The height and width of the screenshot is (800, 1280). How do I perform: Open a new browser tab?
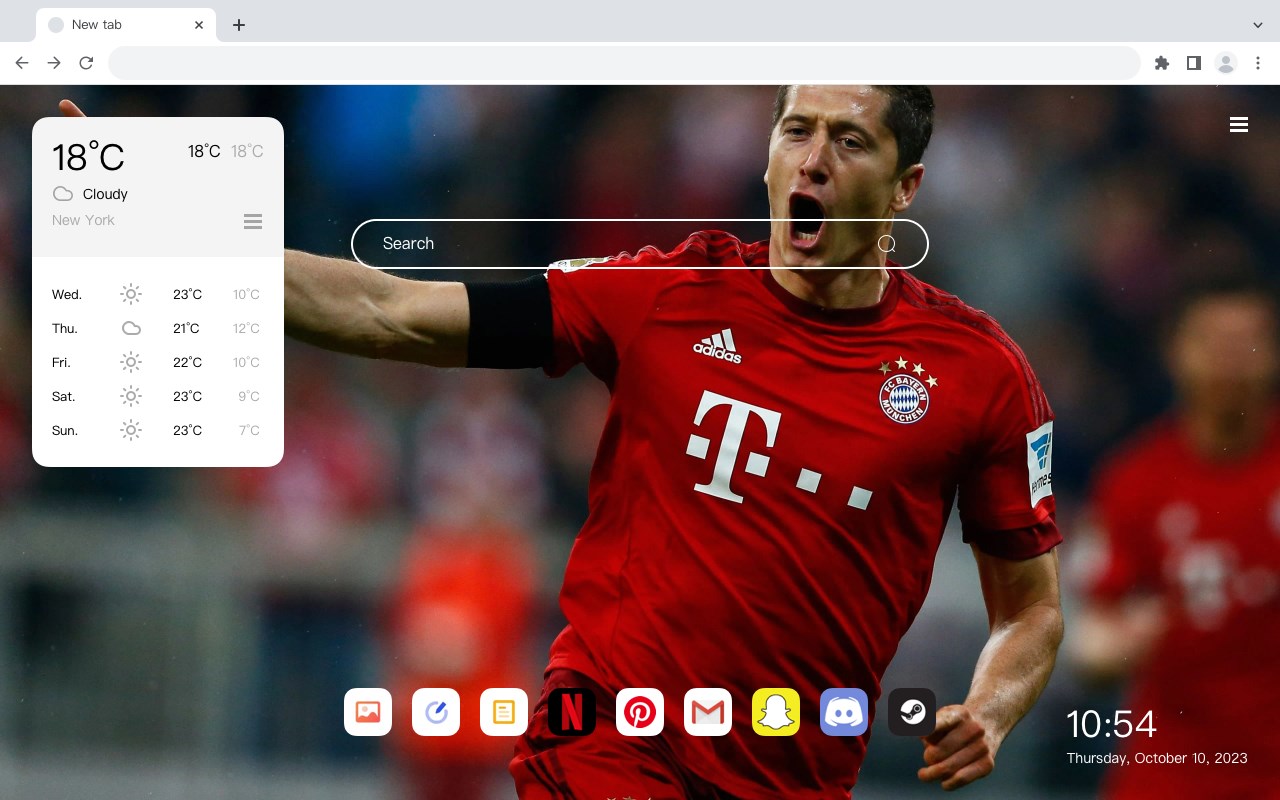point(238,25)
